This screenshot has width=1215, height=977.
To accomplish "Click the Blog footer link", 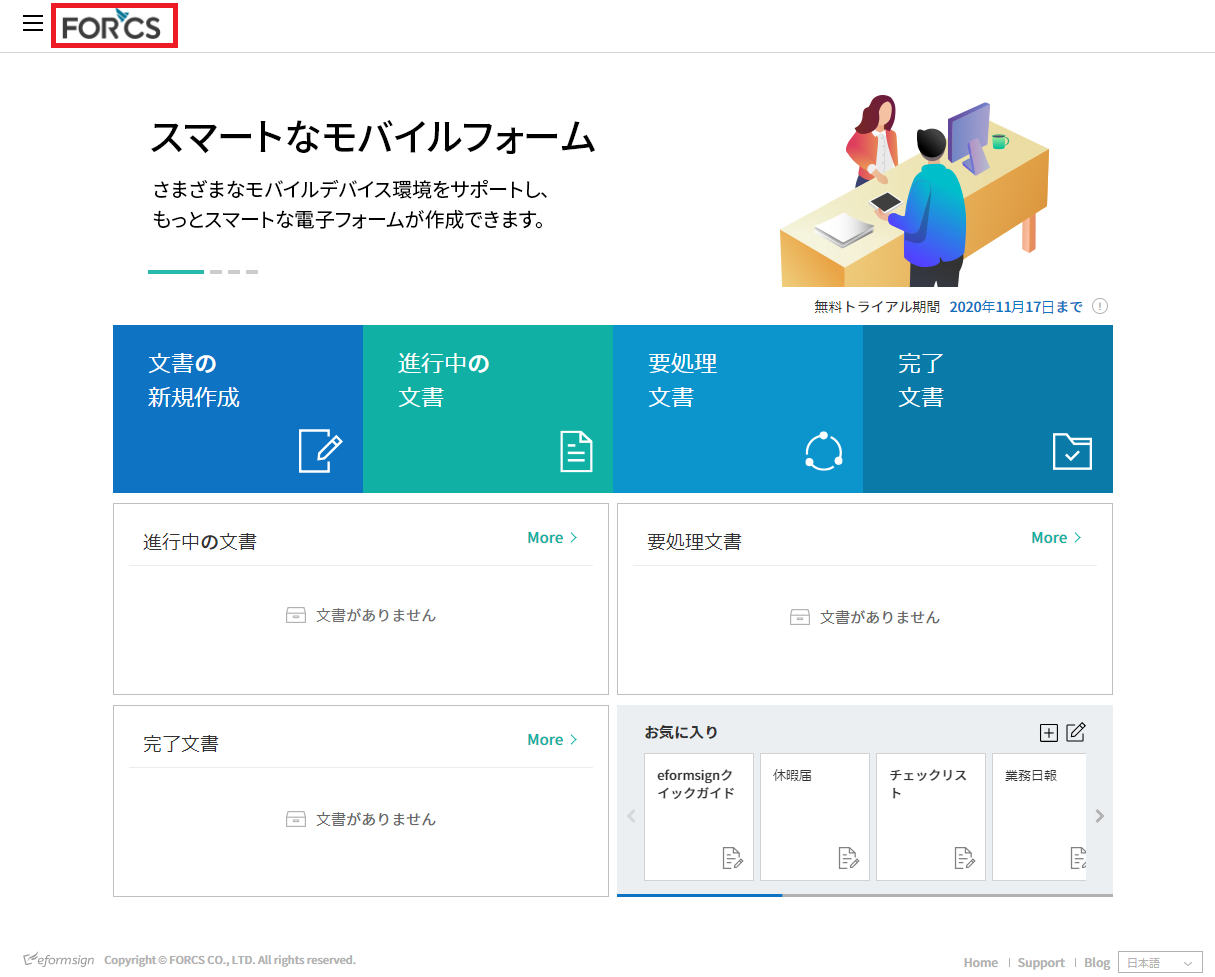I will [1097, 963].
